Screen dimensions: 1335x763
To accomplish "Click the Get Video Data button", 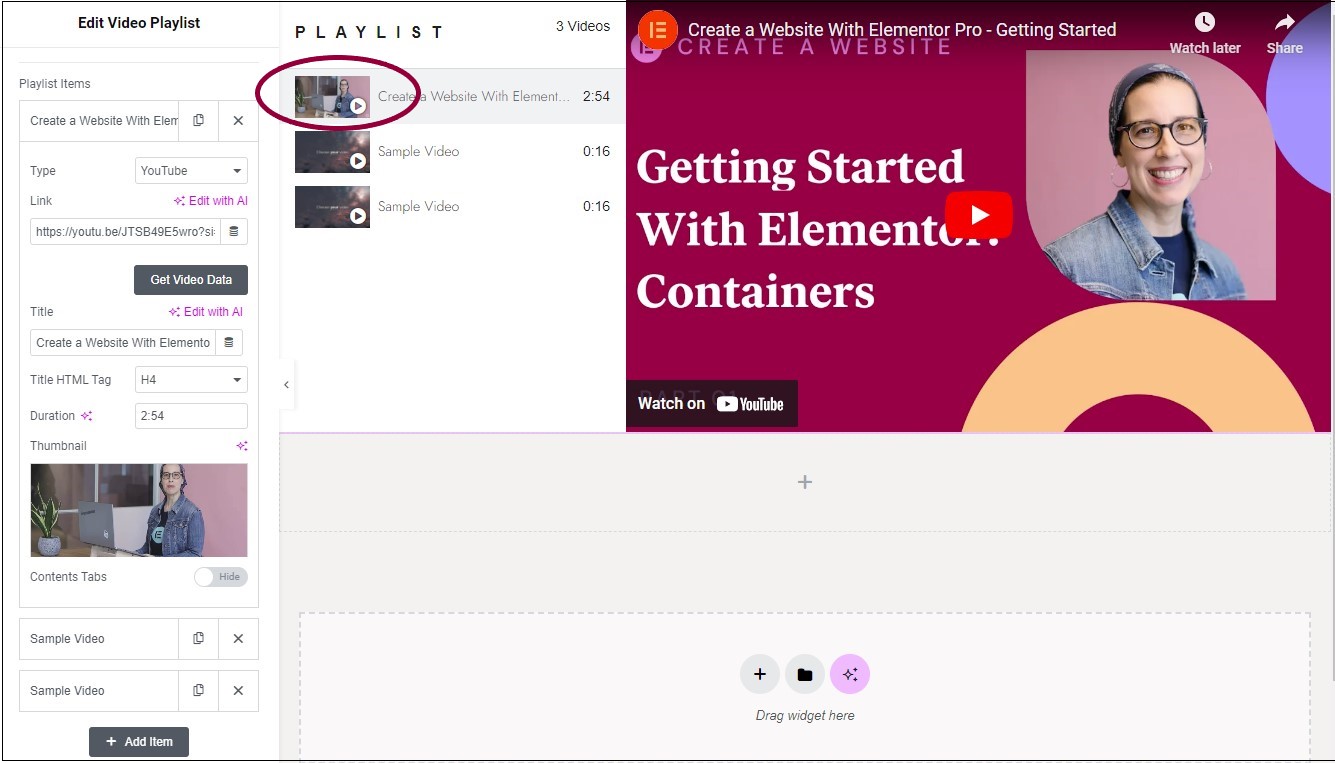I will pyautogui.click(x=191, y=280).
